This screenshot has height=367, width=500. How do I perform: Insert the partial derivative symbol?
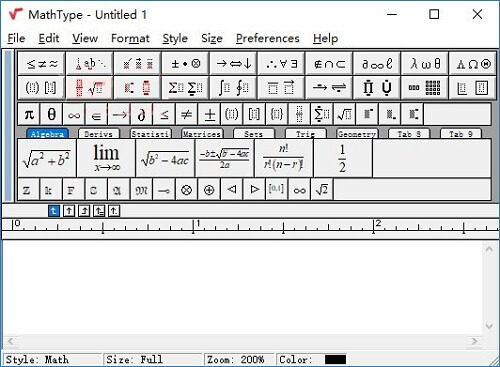(142, 114)
